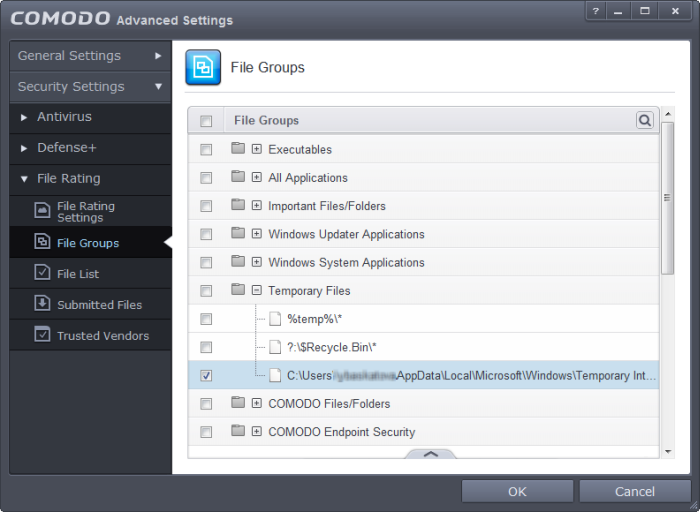Check the %temp%\* entry checkbox

coord(206,319)
